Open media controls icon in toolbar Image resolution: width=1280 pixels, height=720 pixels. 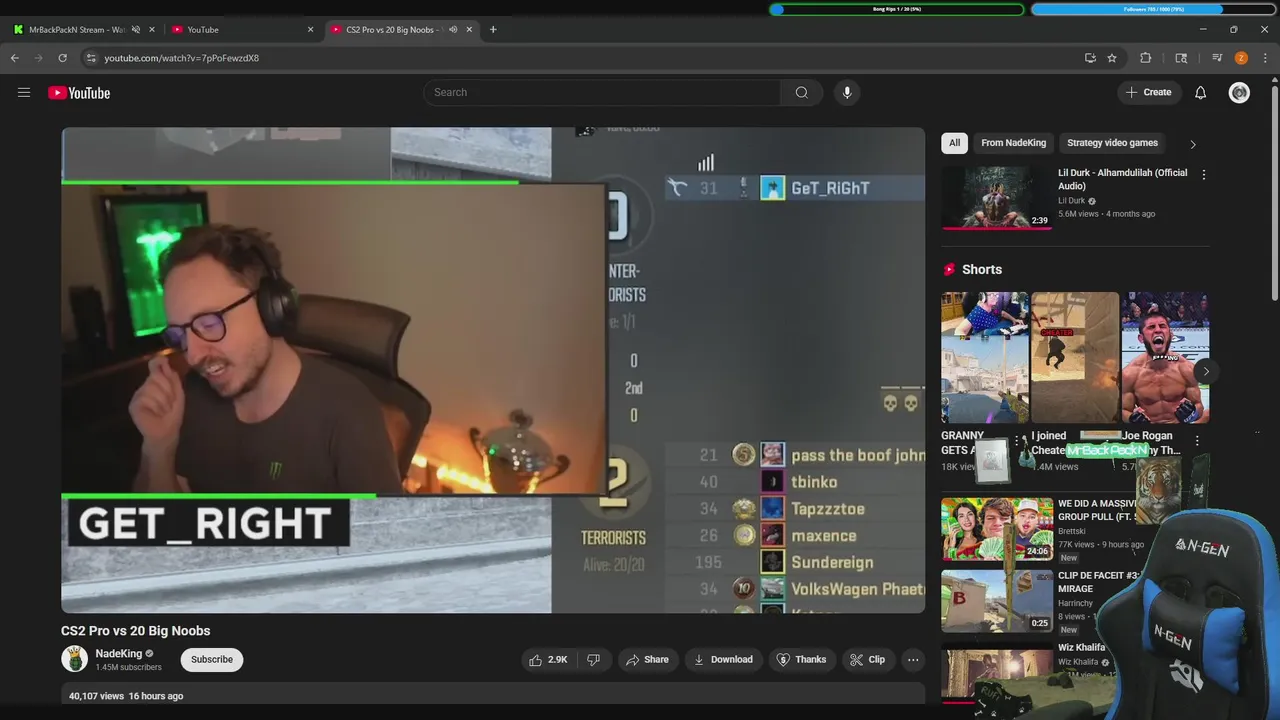pyautogui.click(x=1217, y=58)
